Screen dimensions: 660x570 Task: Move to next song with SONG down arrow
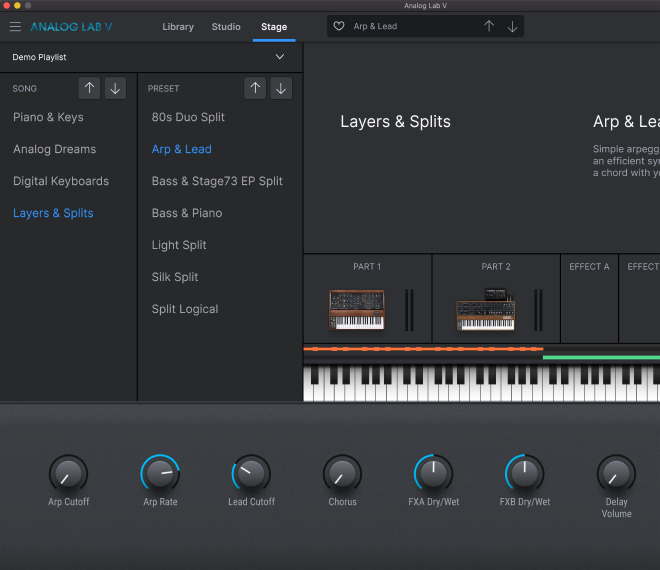coord(115,88)
